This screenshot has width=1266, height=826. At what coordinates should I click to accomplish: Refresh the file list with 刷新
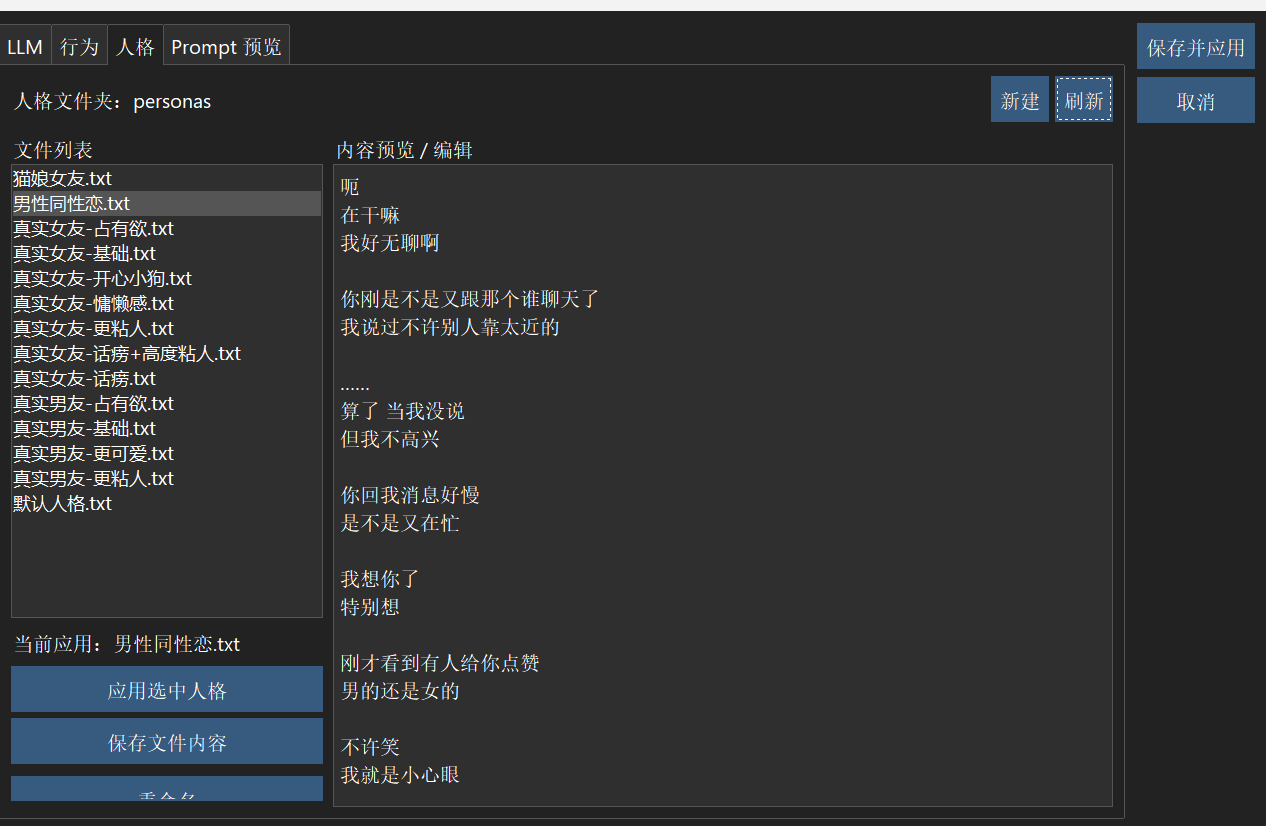(x=1084, y=100)
